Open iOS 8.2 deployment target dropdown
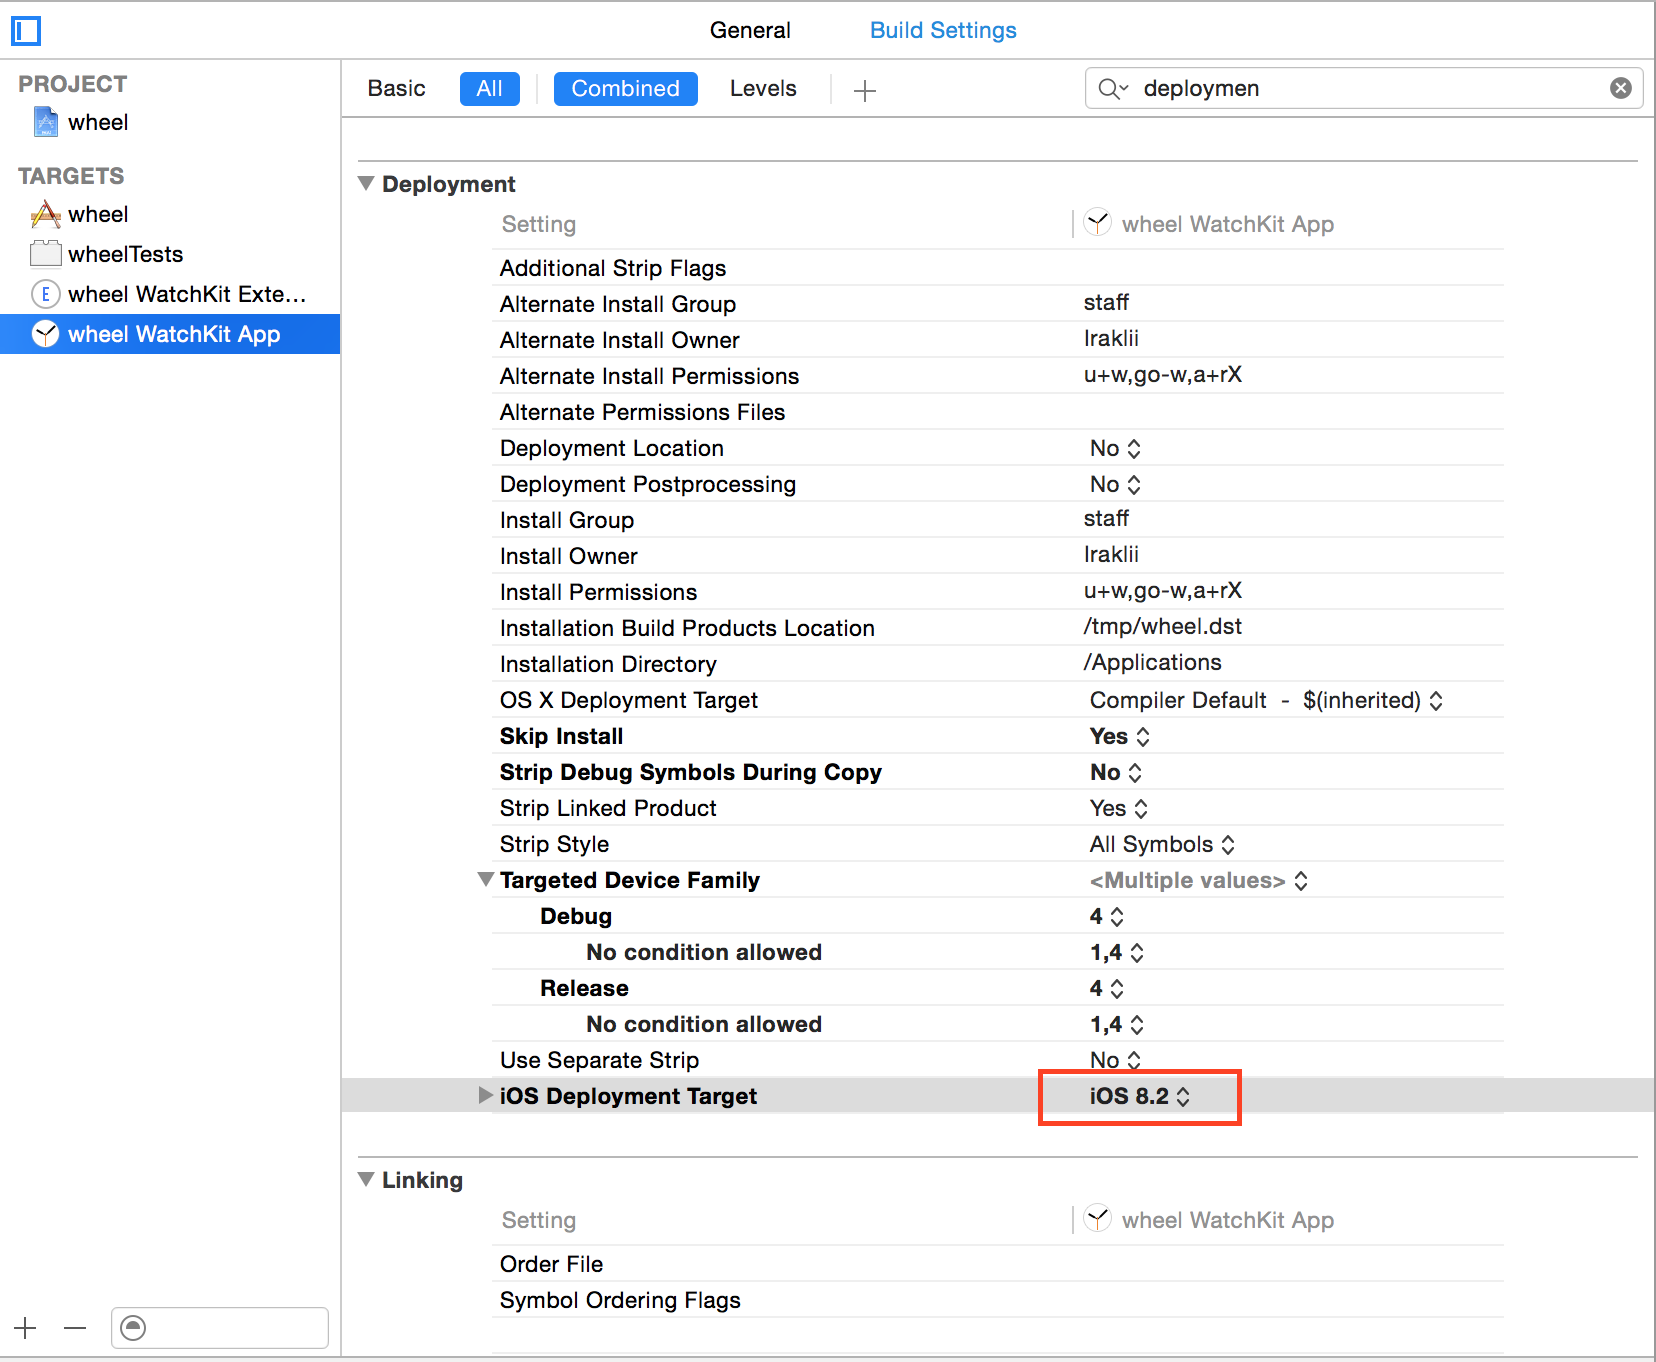This screenshot has width=1656, height=1362. click(1140, 1096)
